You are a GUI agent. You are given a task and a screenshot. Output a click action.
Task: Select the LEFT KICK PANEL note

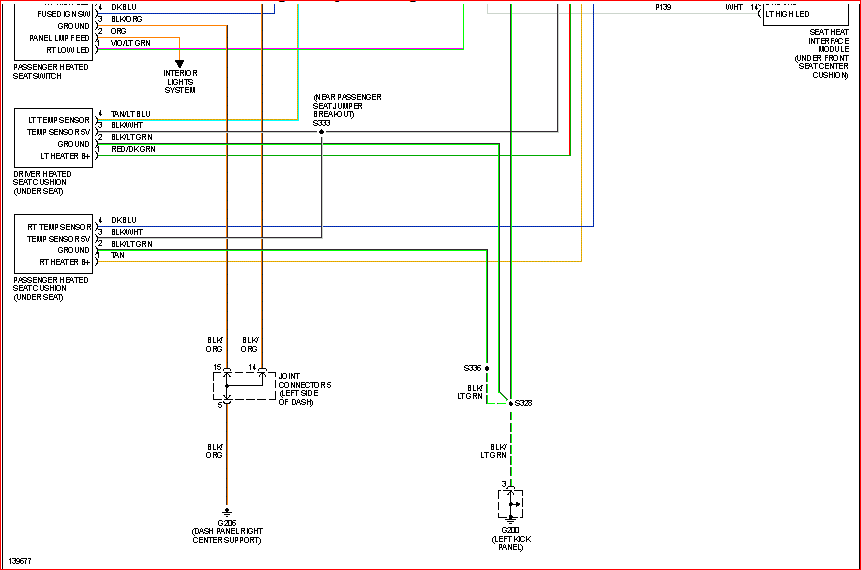coord(511,544)
